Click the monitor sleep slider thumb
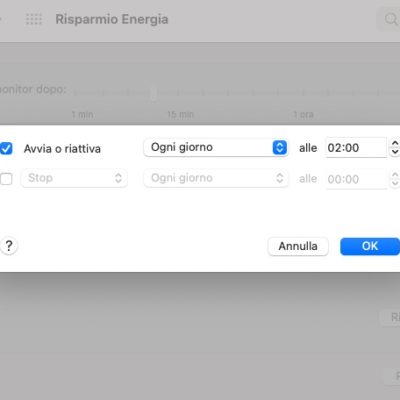The width and height of the screenshot is (400, 400). (153, 92)
